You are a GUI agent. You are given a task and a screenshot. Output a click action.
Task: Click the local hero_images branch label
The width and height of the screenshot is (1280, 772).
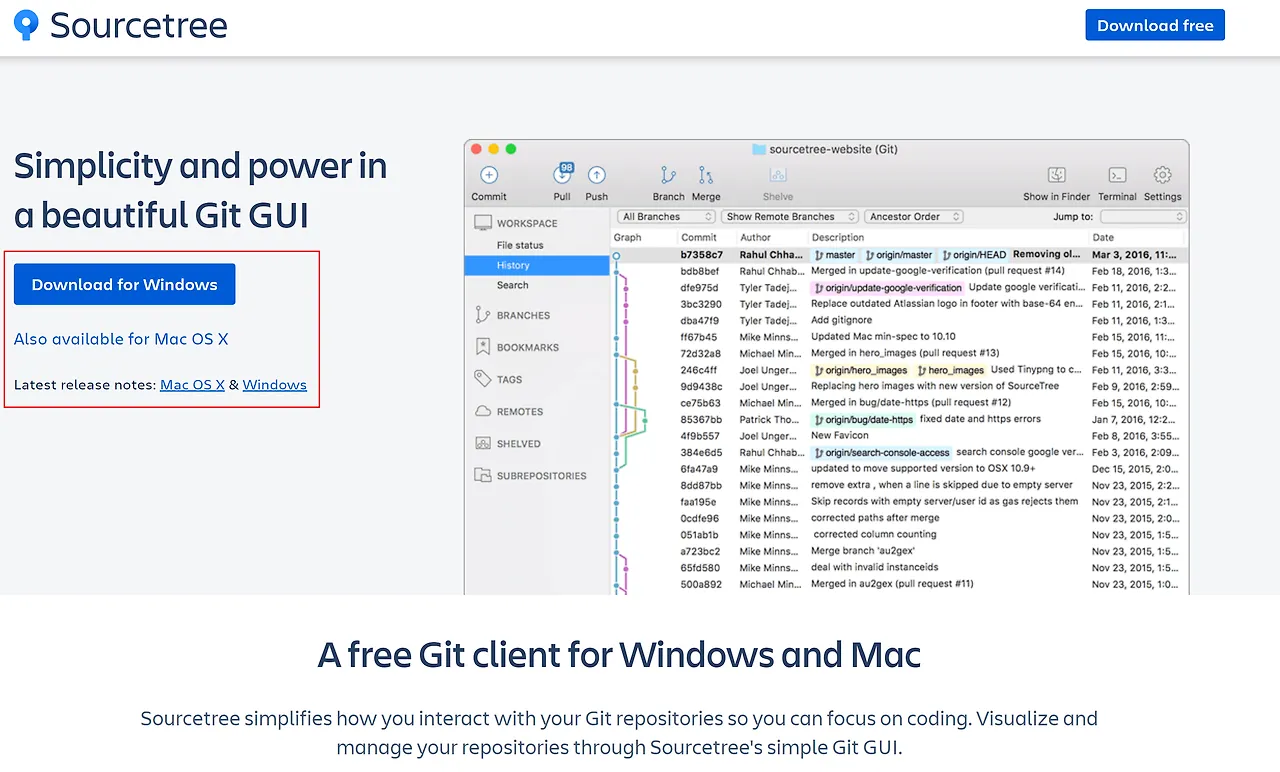pos(951,370)
